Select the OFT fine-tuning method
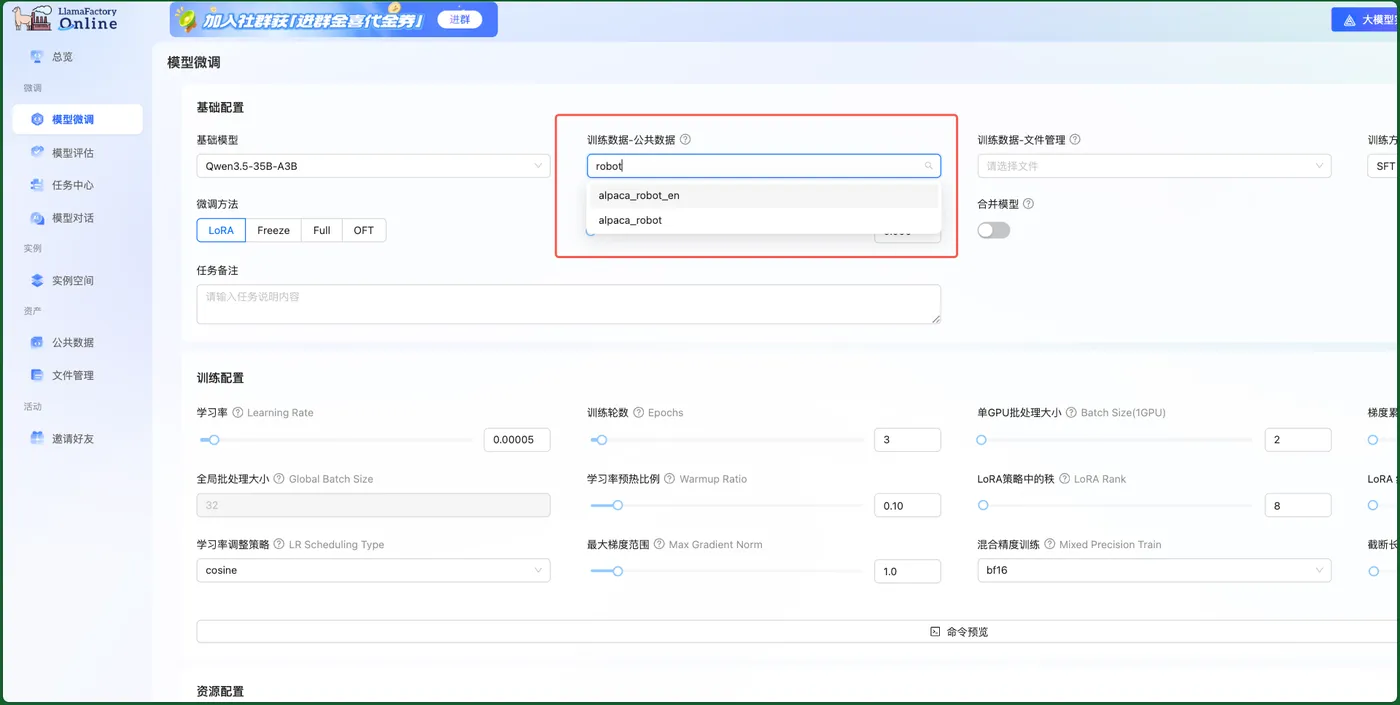 (x=364, y=230)
